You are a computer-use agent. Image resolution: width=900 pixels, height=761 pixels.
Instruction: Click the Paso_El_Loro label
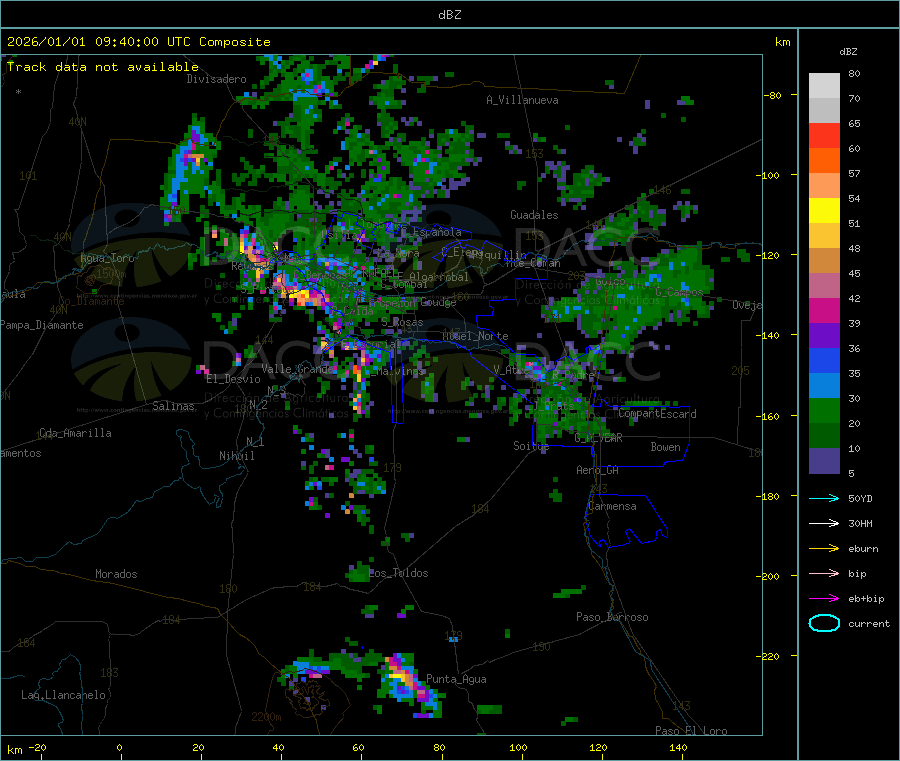point(692,731)
